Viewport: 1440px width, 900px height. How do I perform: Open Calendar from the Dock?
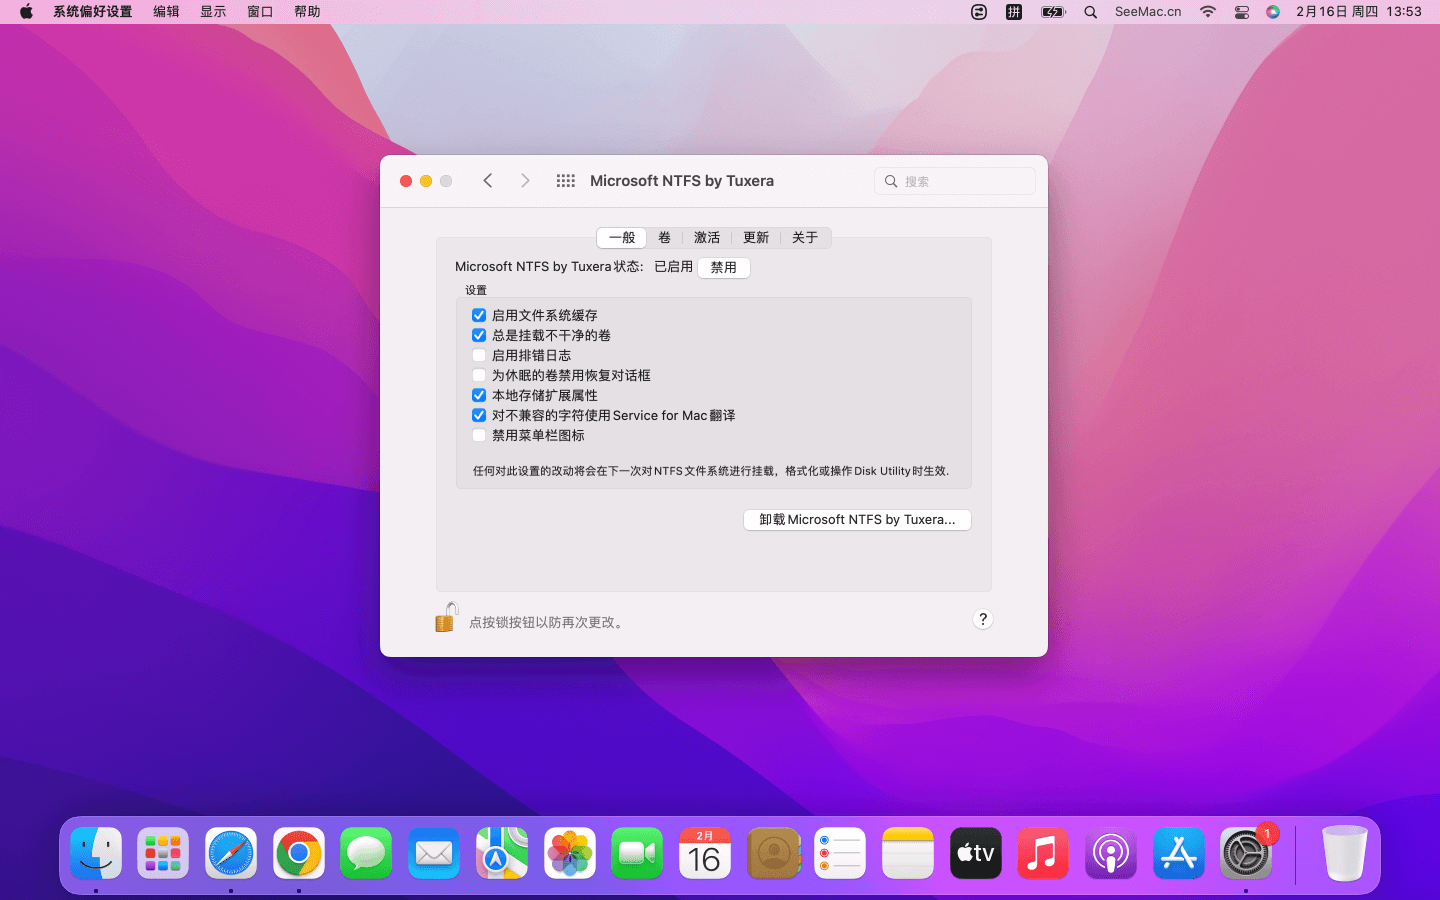pos(705,853)
